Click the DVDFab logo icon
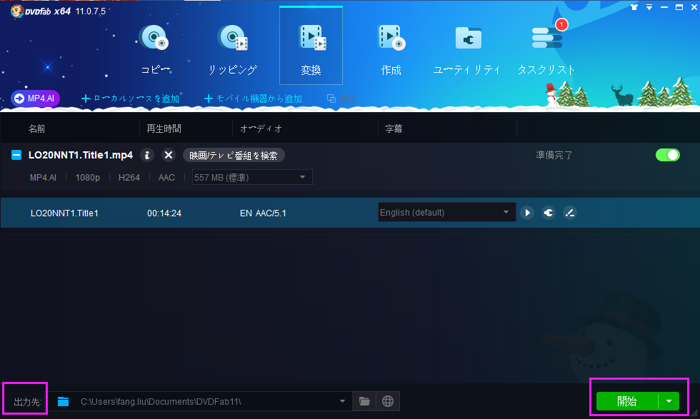The height and width of the screenshot is (419, 700). [x=17, y=11]
